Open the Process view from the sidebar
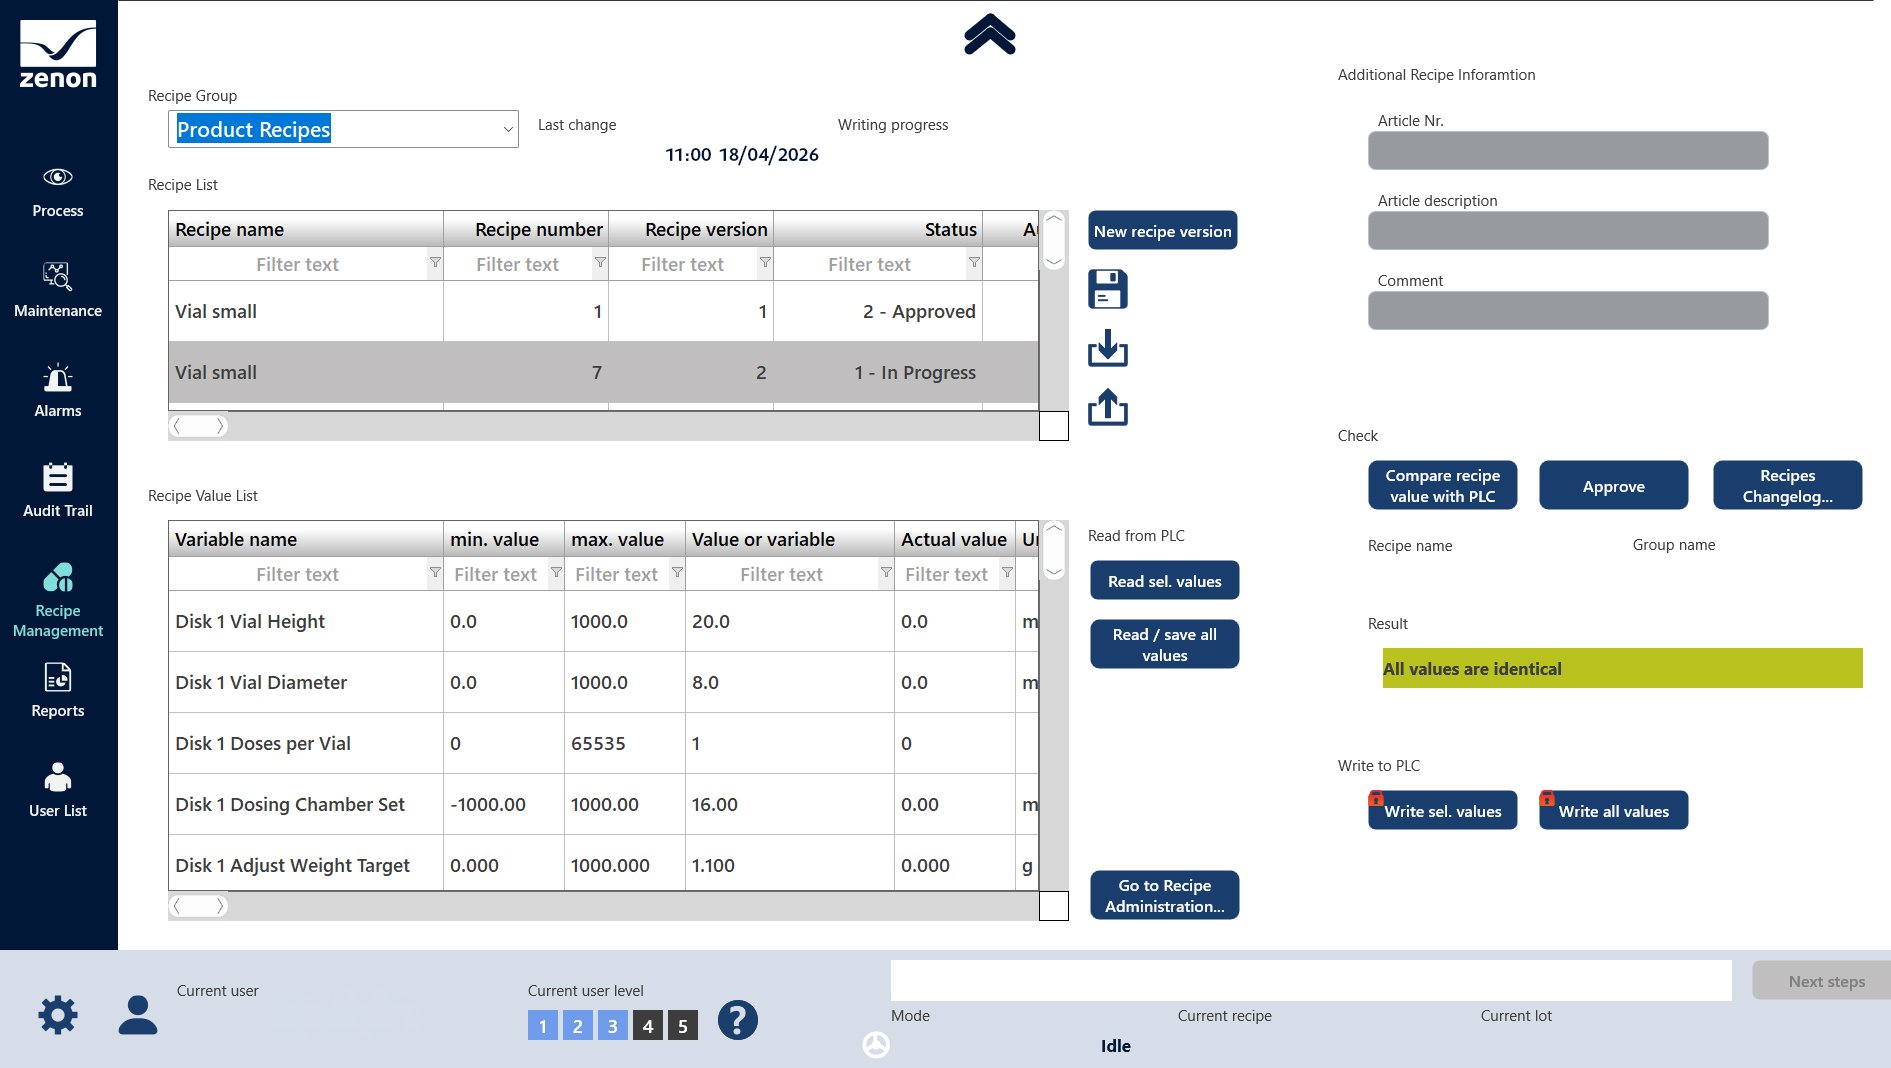The height and width of the screenshot is (1068, 1891). 57,190
